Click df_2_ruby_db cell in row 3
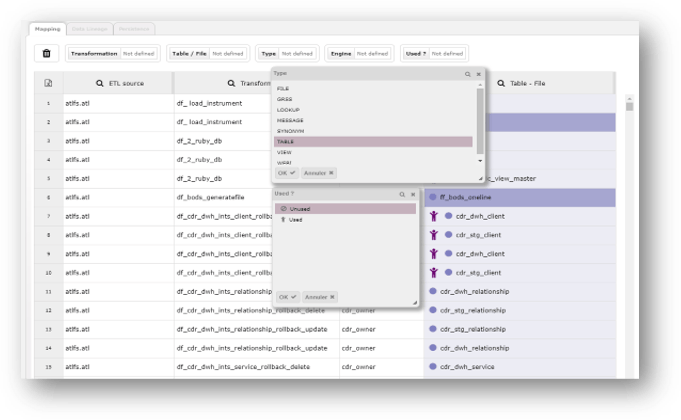 pos(224,141)
